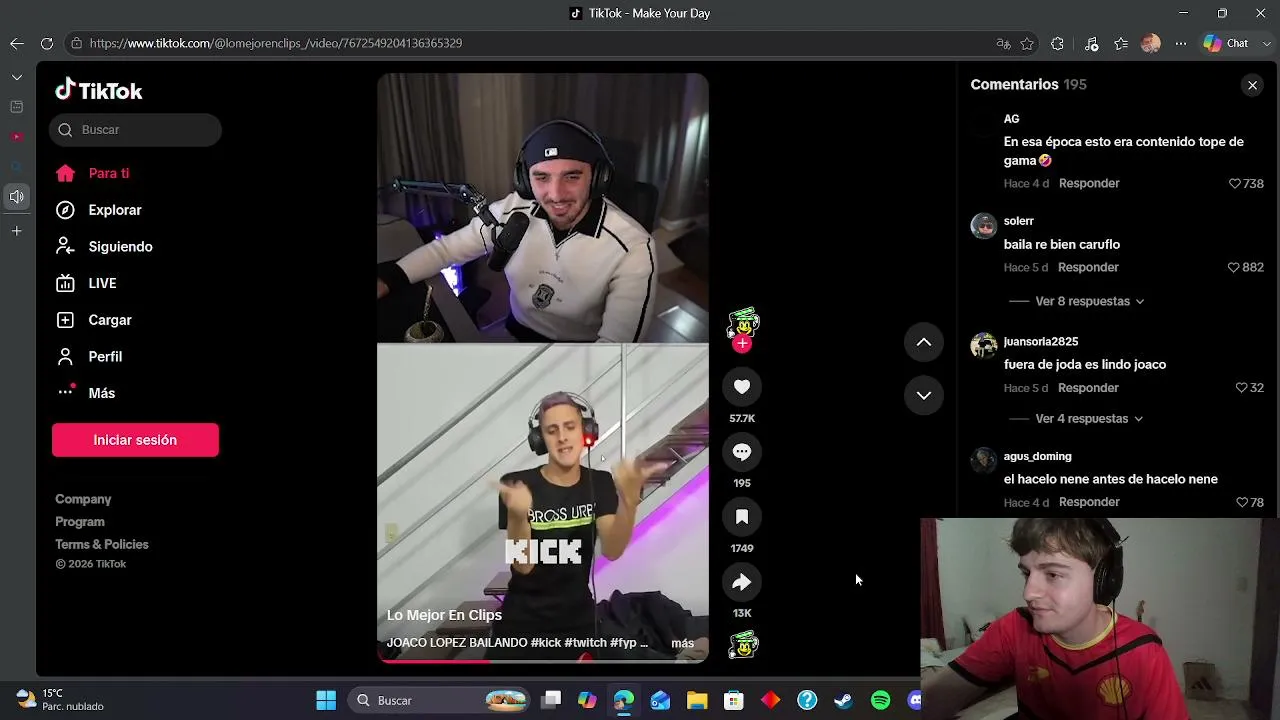Screen dimensions: 1280x720
Task: Open the browser extensions puzzle icon
Action: click(1058, 43)
